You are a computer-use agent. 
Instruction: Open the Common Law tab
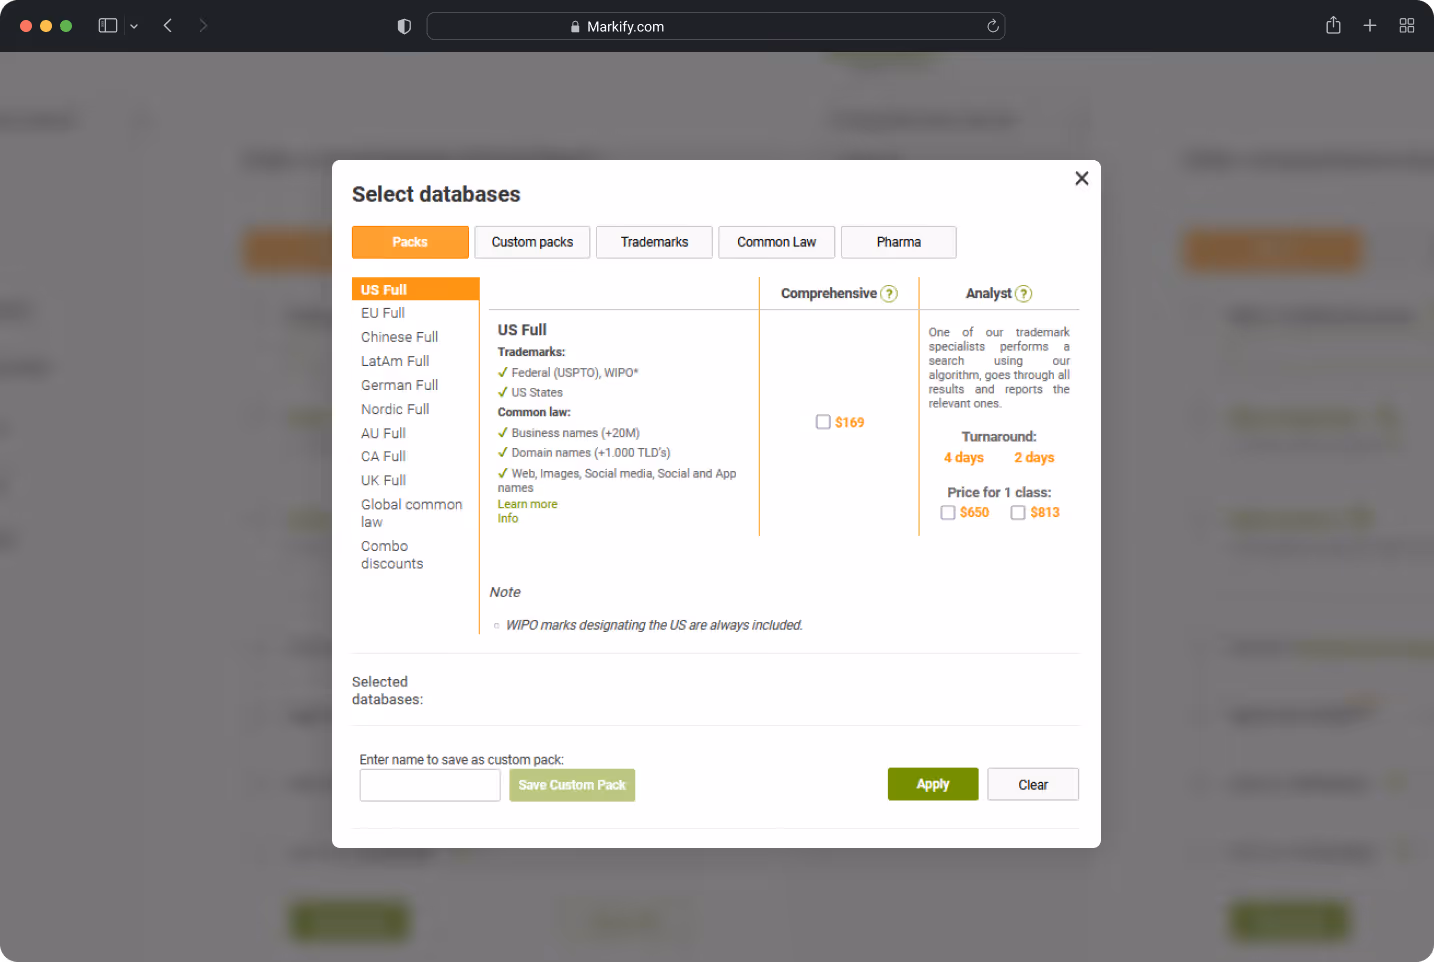click(x=776, y=242)
